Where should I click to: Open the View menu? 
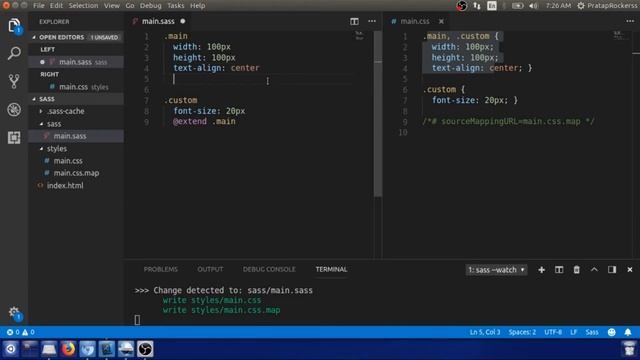point(111,6)
